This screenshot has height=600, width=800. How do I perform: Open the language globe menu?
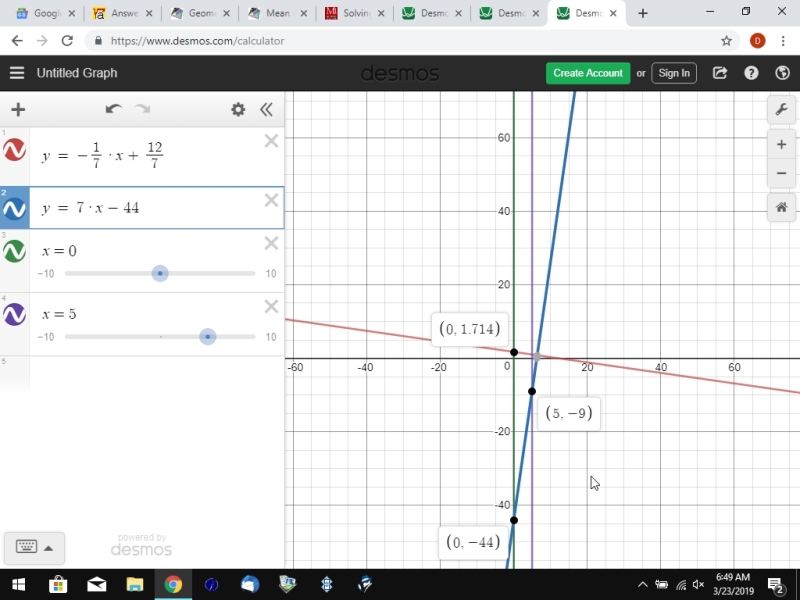[x=782, y=73]
